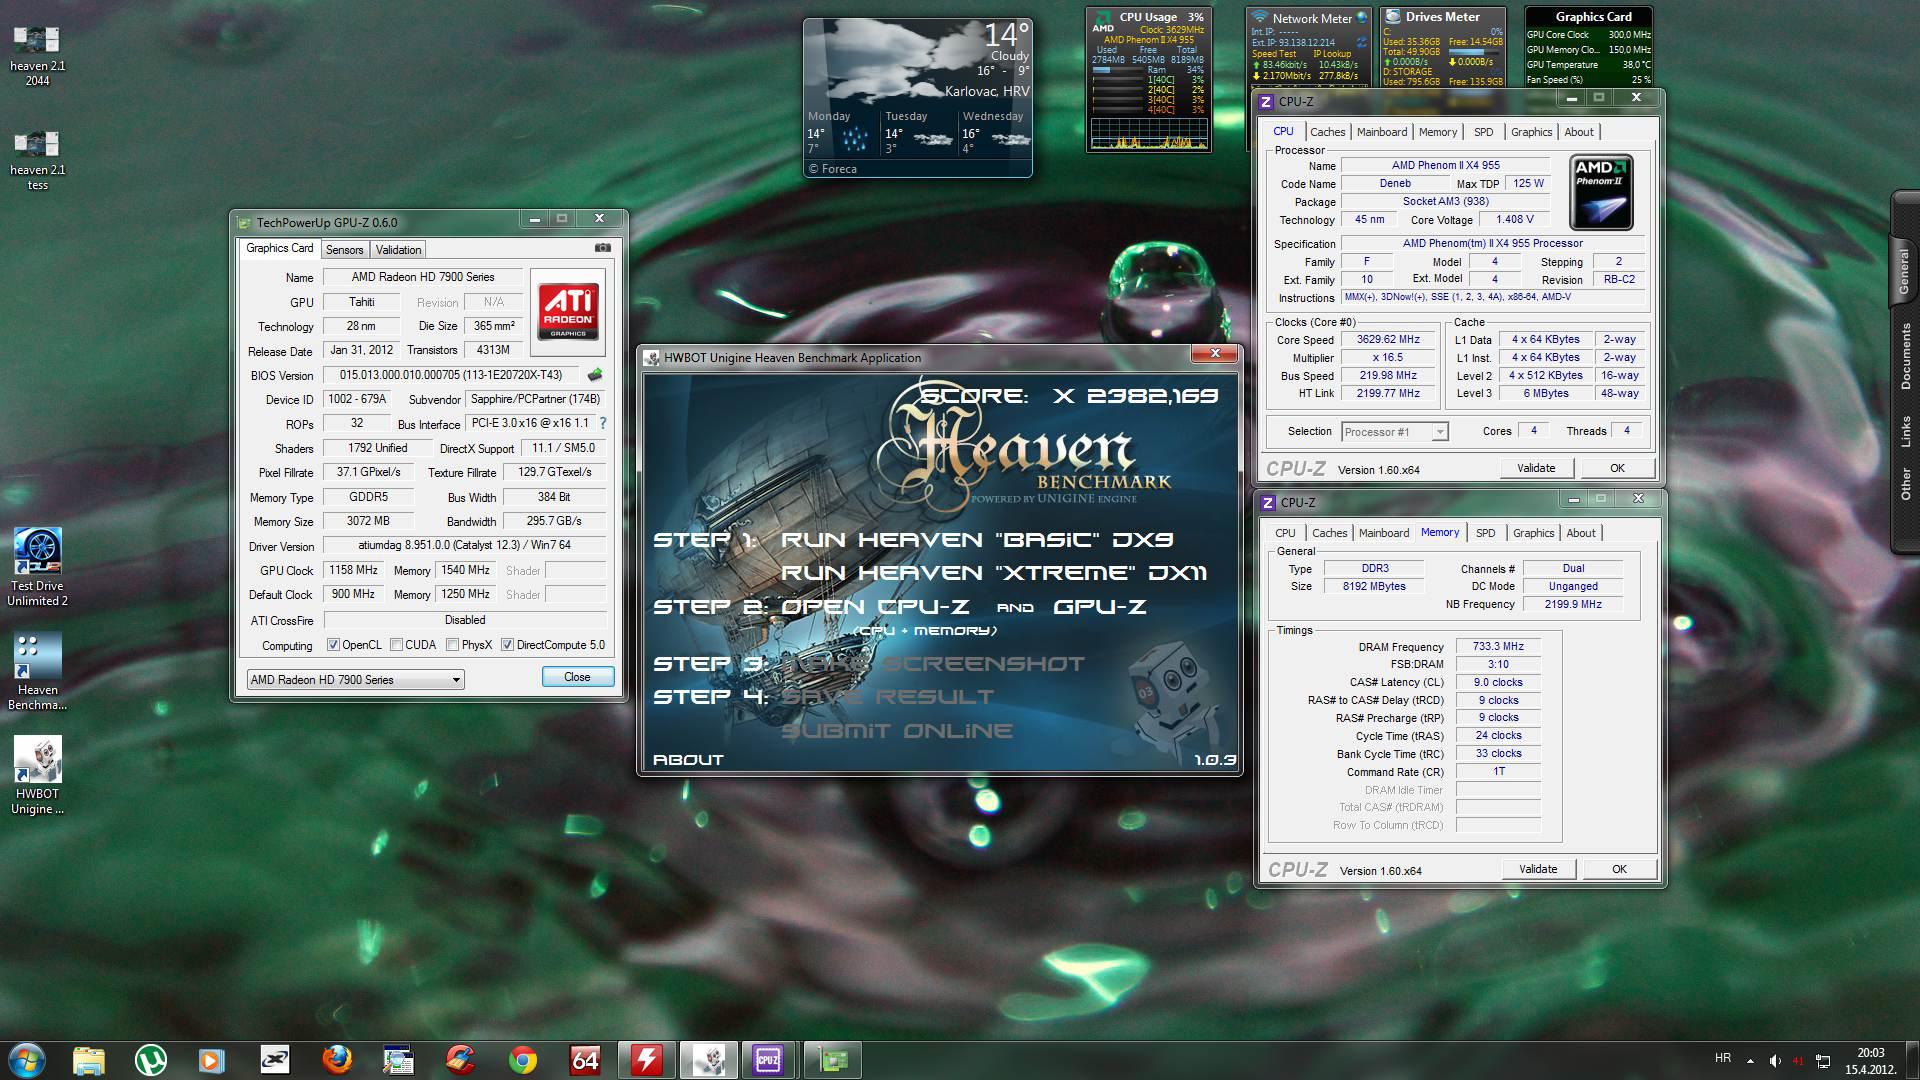Click OK in the upper CPU-Z window
Screen dimensions: 1920x1080
(x=1617, y=468)
